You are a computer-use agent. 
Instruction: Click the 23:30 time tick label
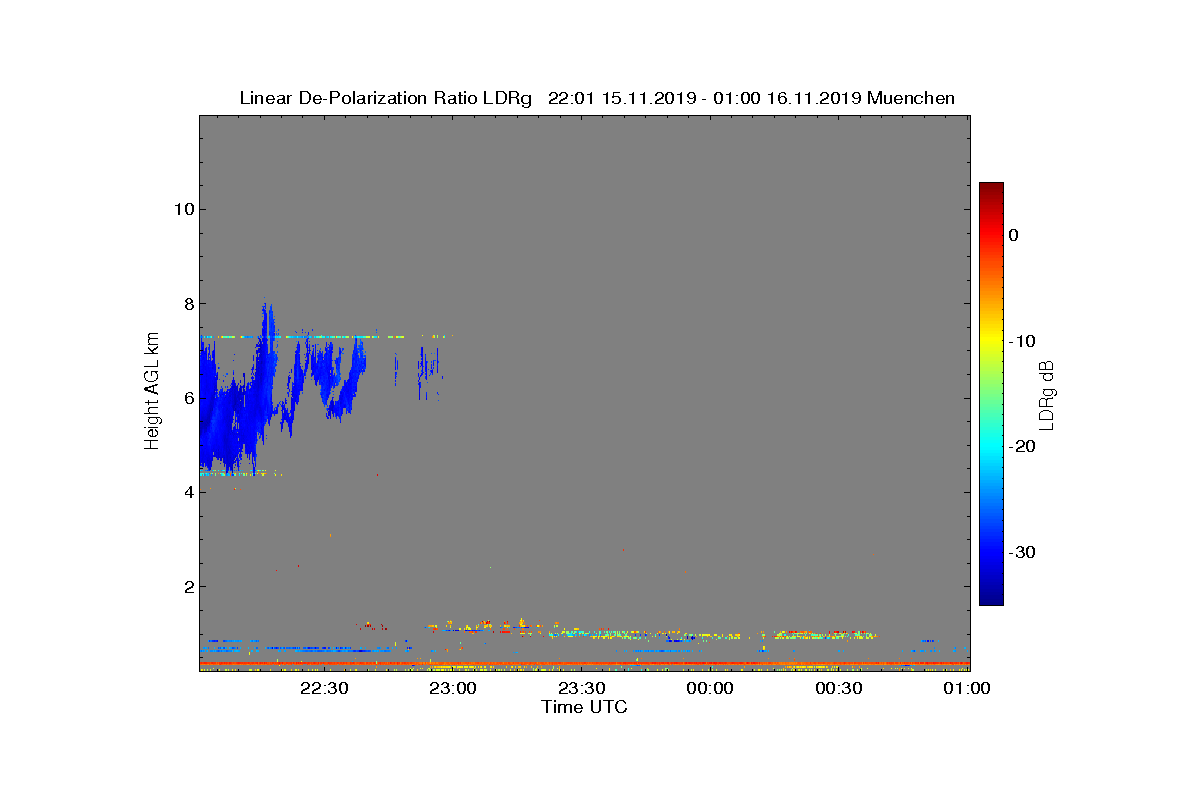581,688
